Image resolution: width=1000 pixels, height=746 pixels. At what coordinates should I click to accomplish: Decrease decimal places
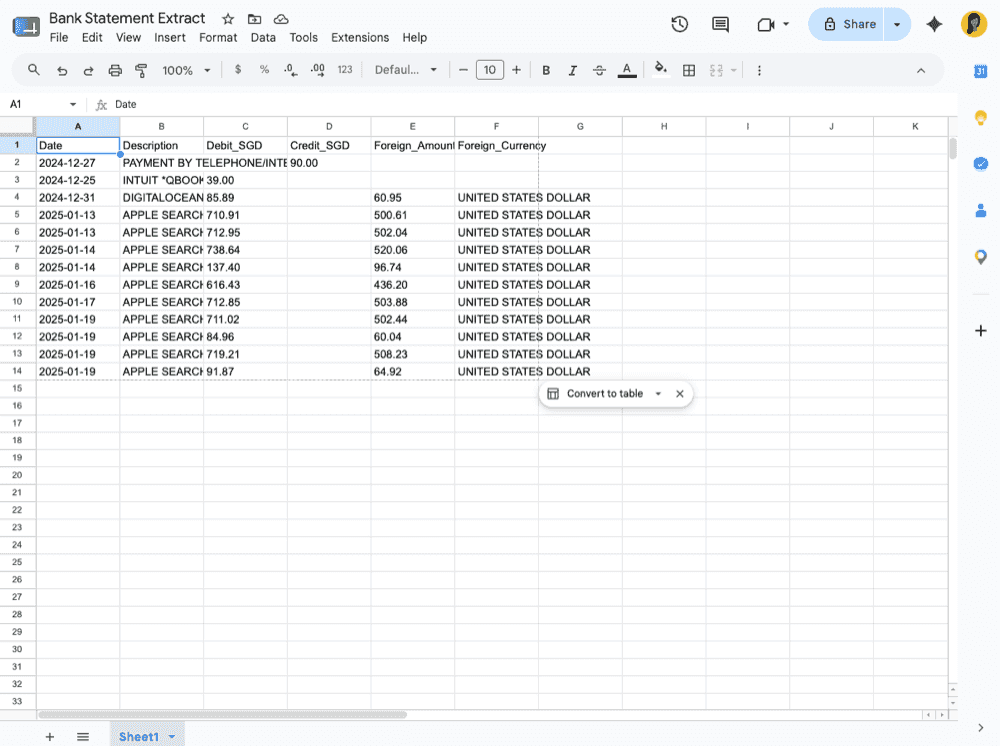tap(291, 70)
